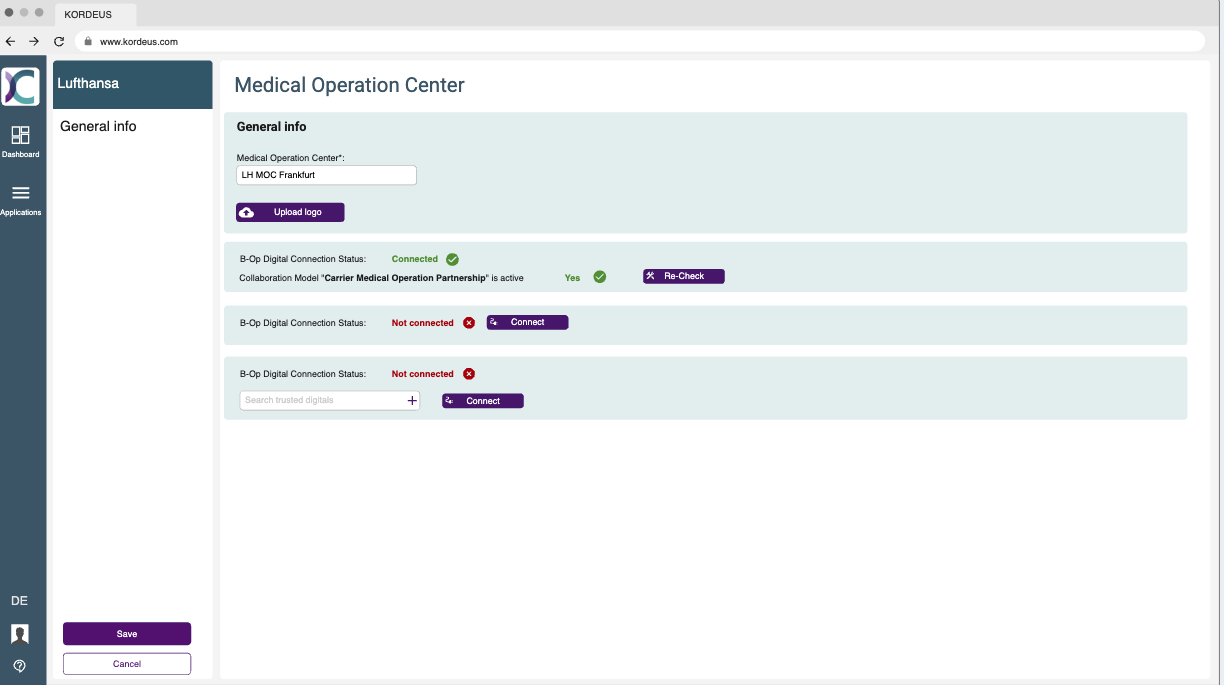Switch language with the DE selector
This screenshot has height=685, width=1224.
(19, 601)
